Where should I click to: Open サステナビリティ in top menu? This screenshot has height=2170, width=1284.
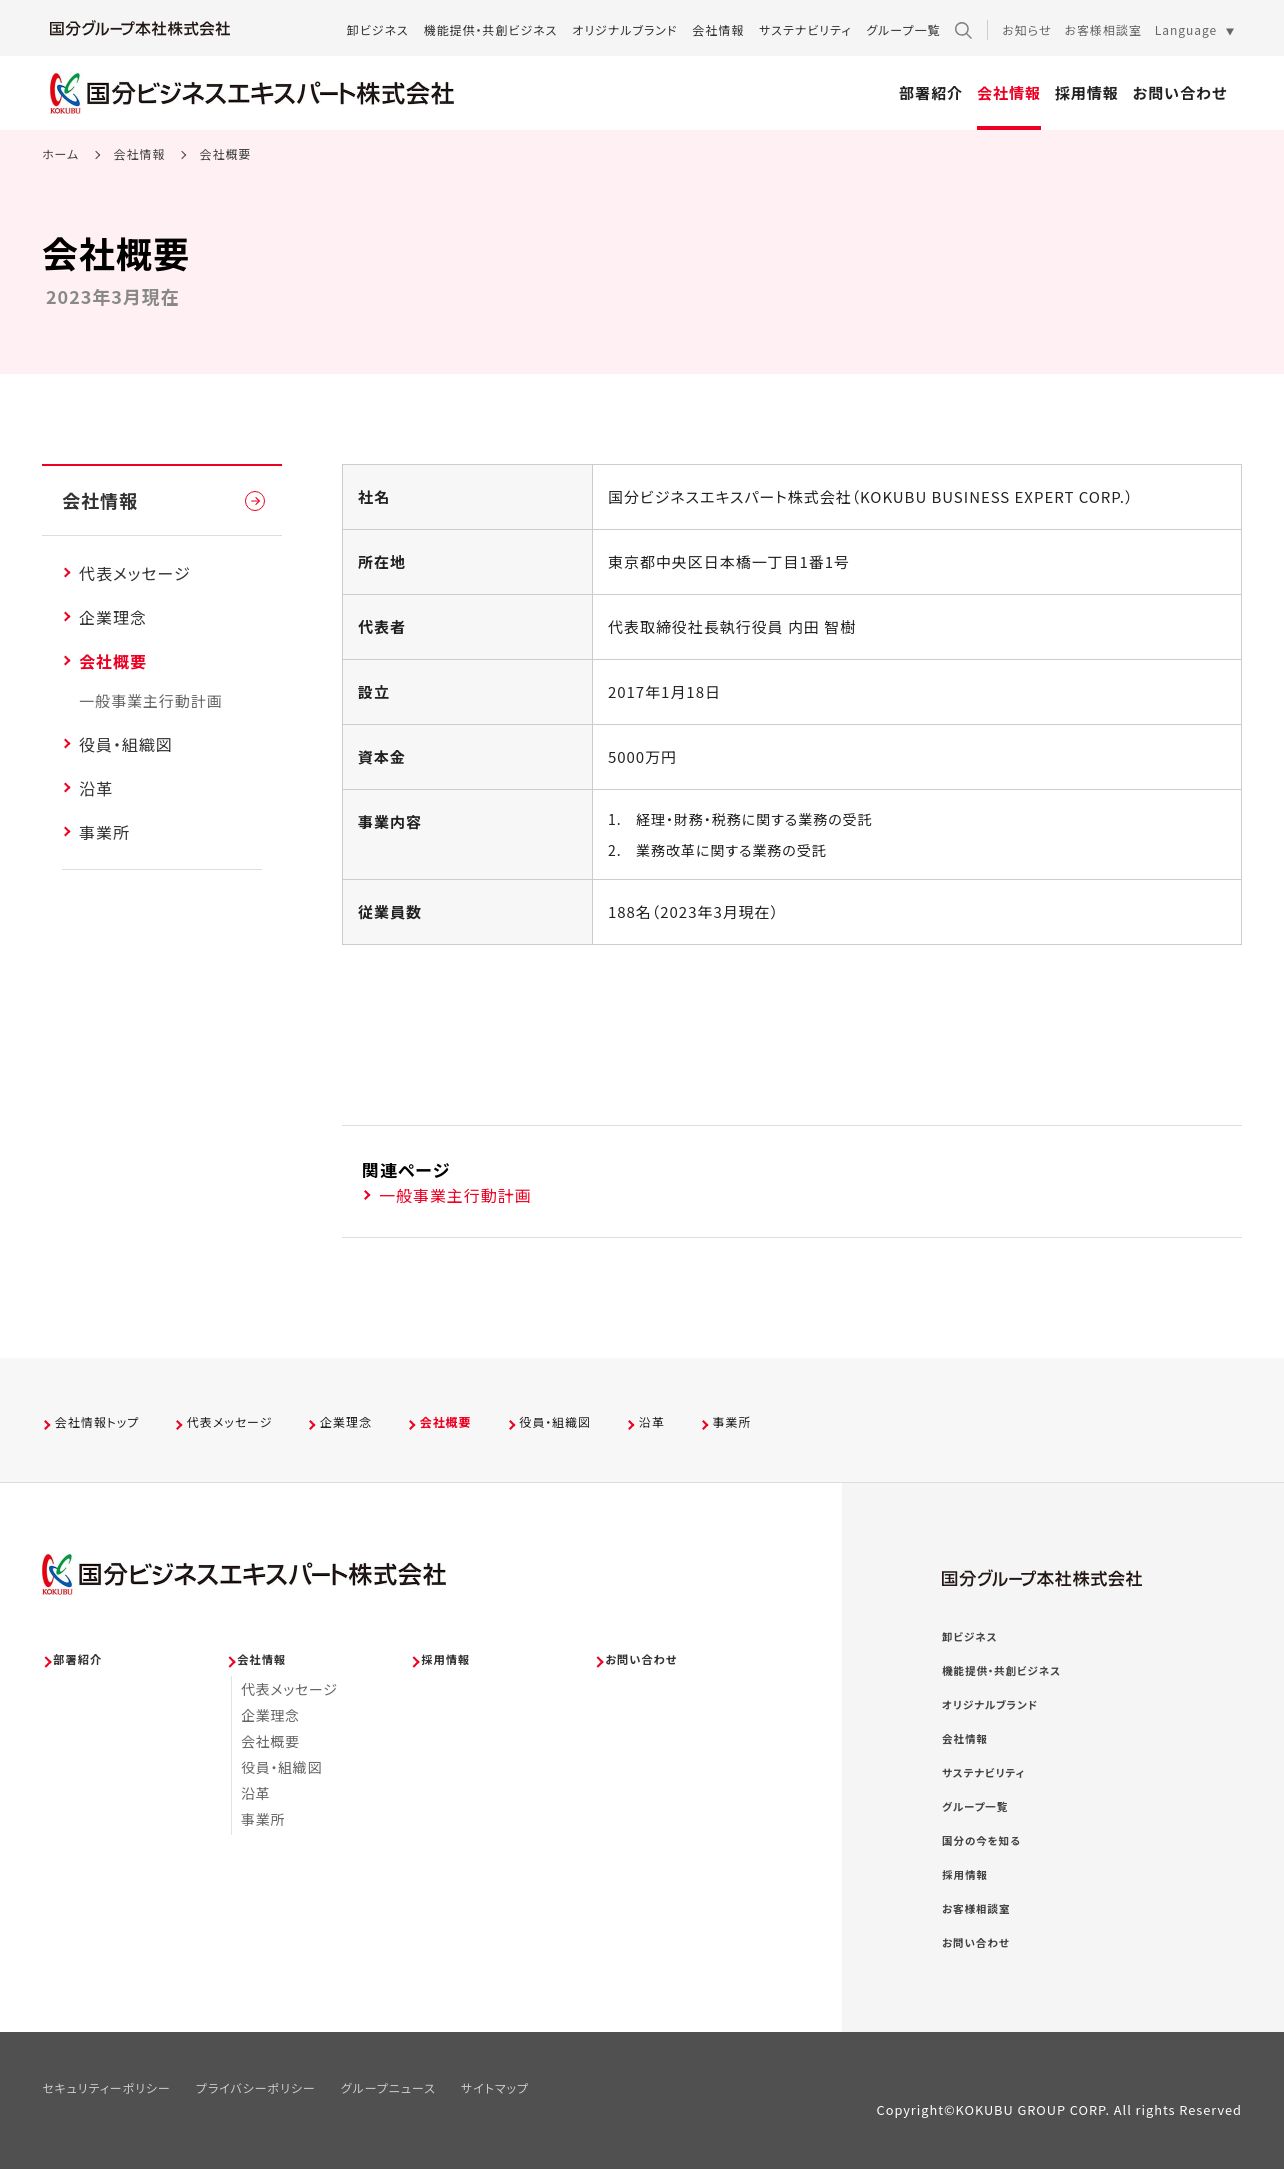tap(805, 30)
